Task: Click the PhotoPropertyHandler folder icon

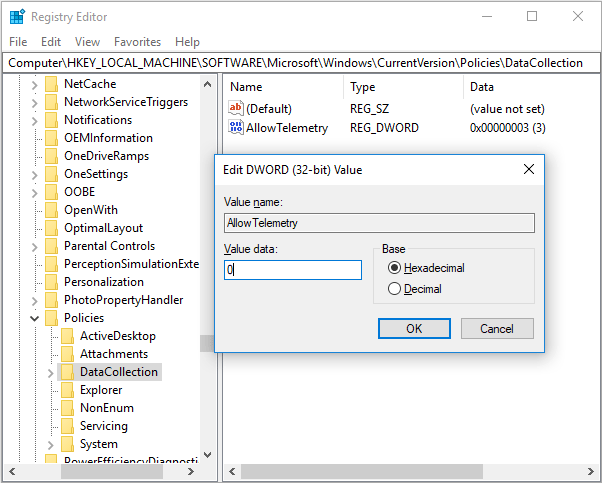Action: coord(51,300)
